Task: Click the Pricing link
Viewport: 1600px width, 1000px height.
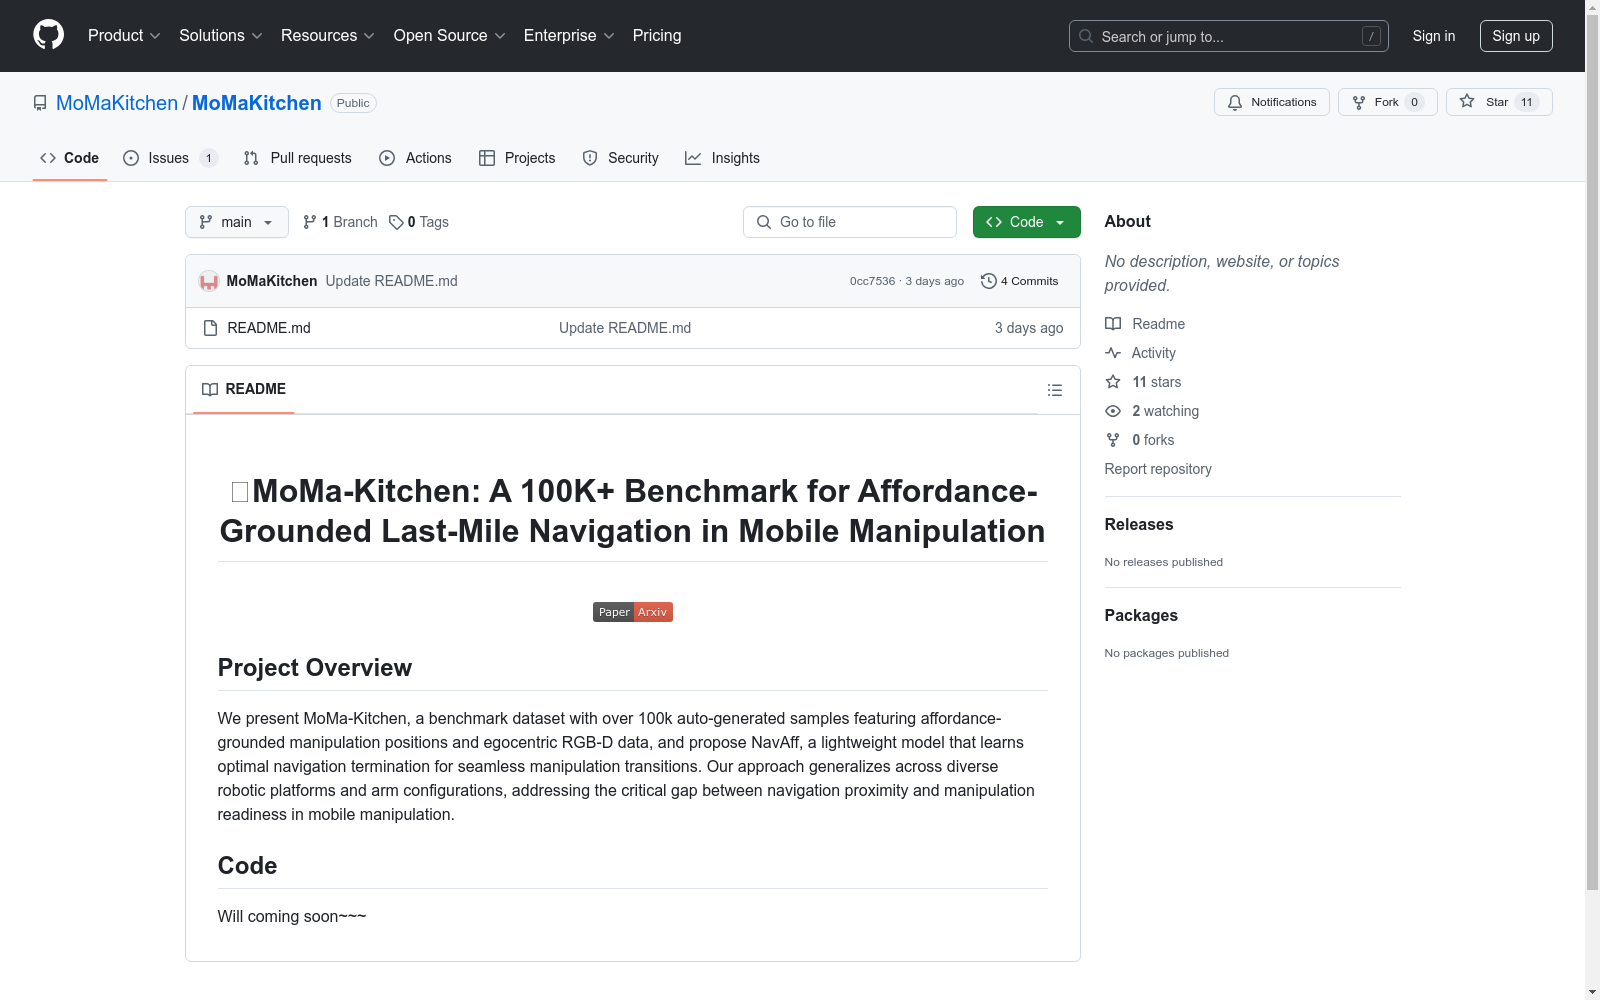Action: (x=657, y=36)
